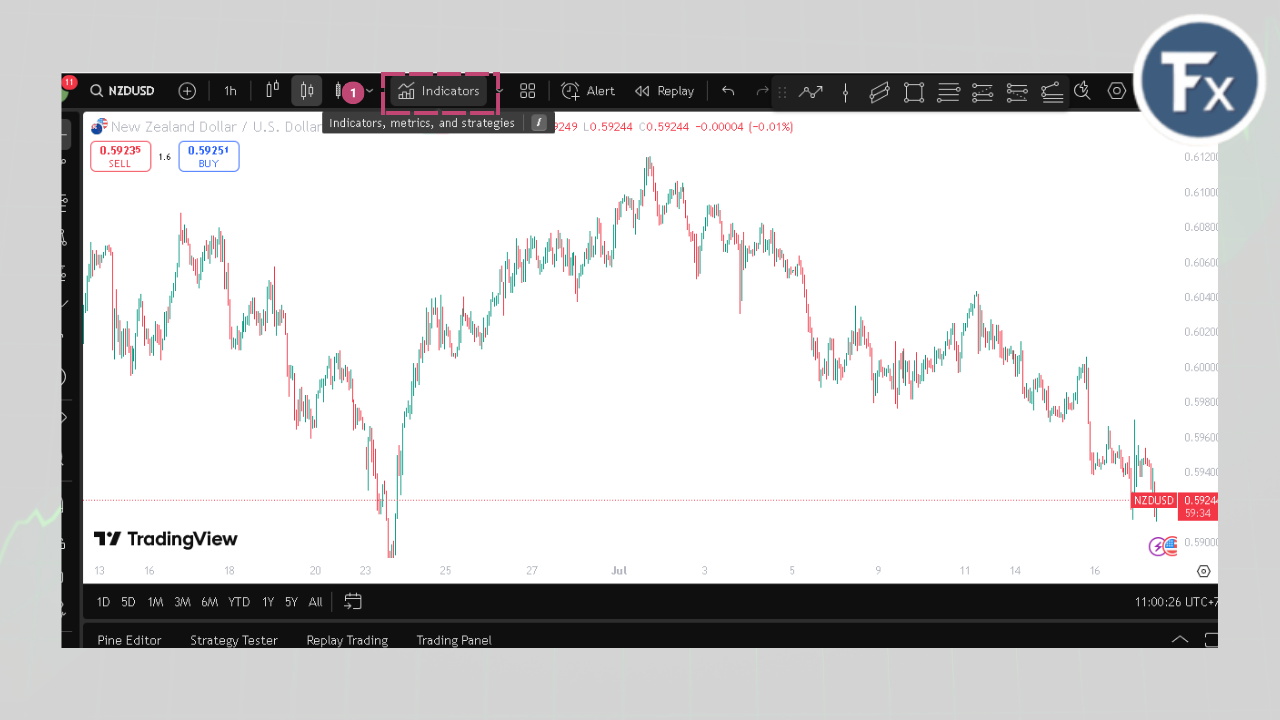The height and width of the screenshot is (720, 1280).
Task: Click the NZDUSD symbol search
Action: [x=123, y=91]
